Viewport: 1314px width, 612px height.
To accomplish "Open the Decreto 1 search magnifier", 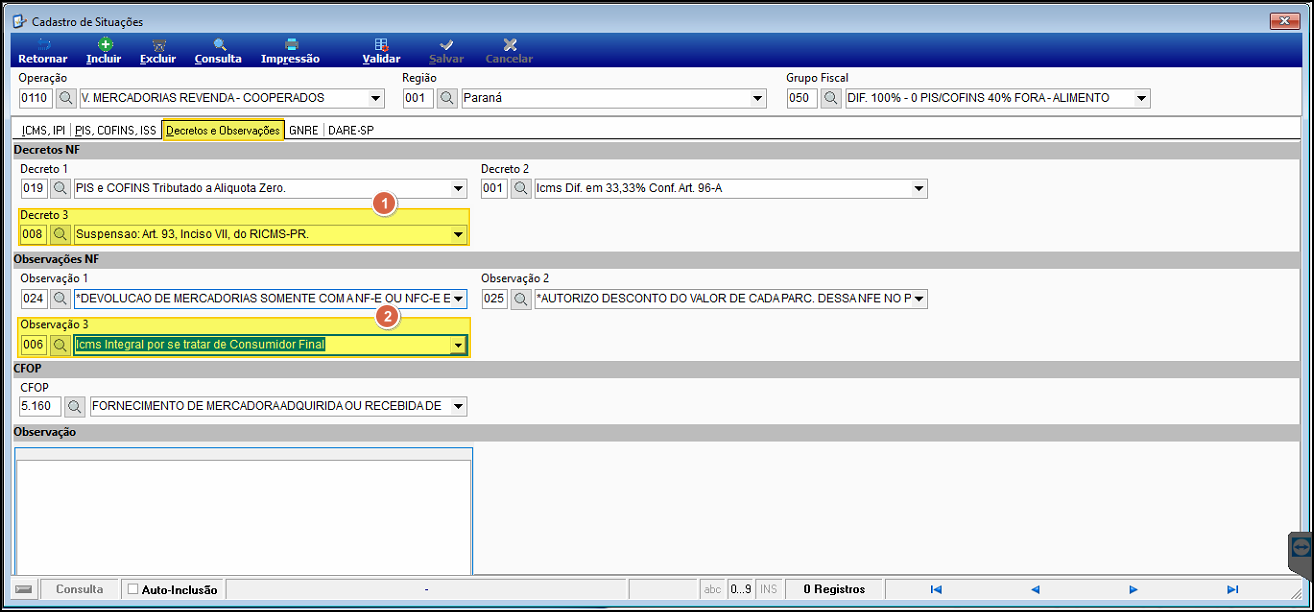I will pyautogui.click(x=62, y=188).
